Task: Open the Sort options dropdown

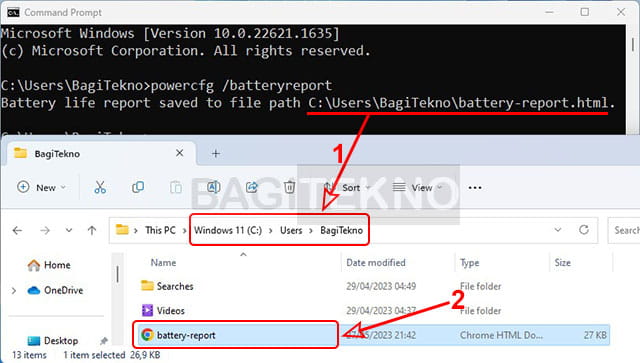Action: click(x=347, y=187)
